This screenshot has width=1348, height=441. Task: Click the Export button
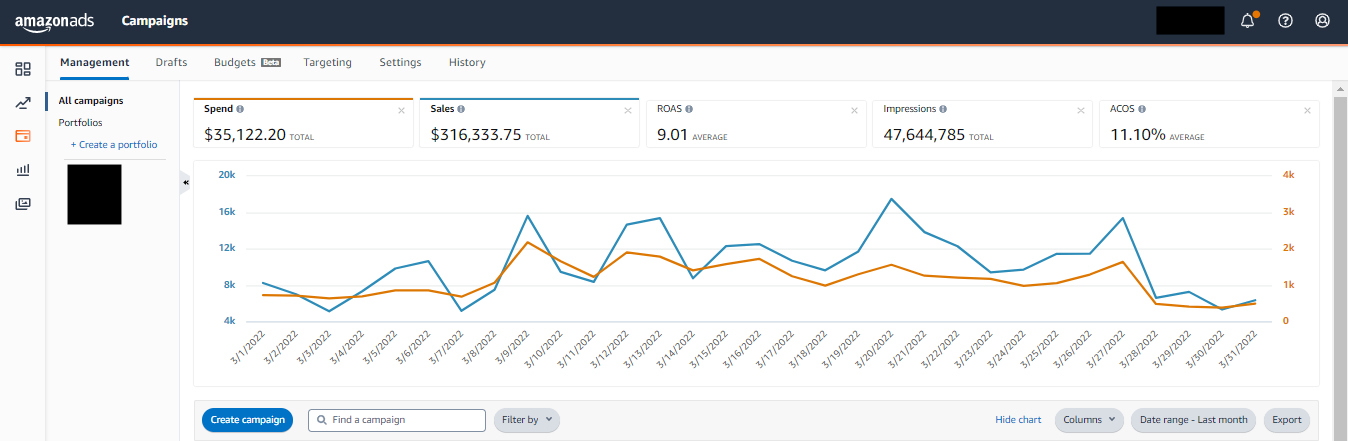click(x=1287, y=420)
